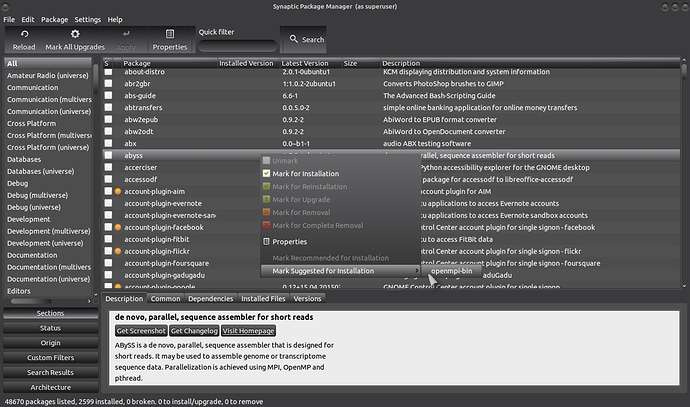
Task: Click the Mark for Upgrade icon in the context menu
Action: pyautogui.click(x=266, y=199)
